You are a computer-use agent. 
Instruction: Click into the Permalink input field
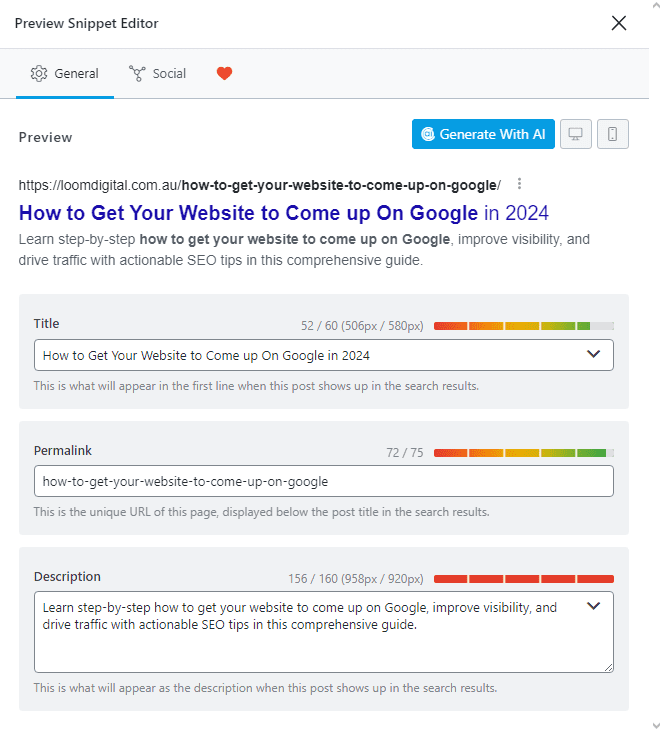[324, 481]
